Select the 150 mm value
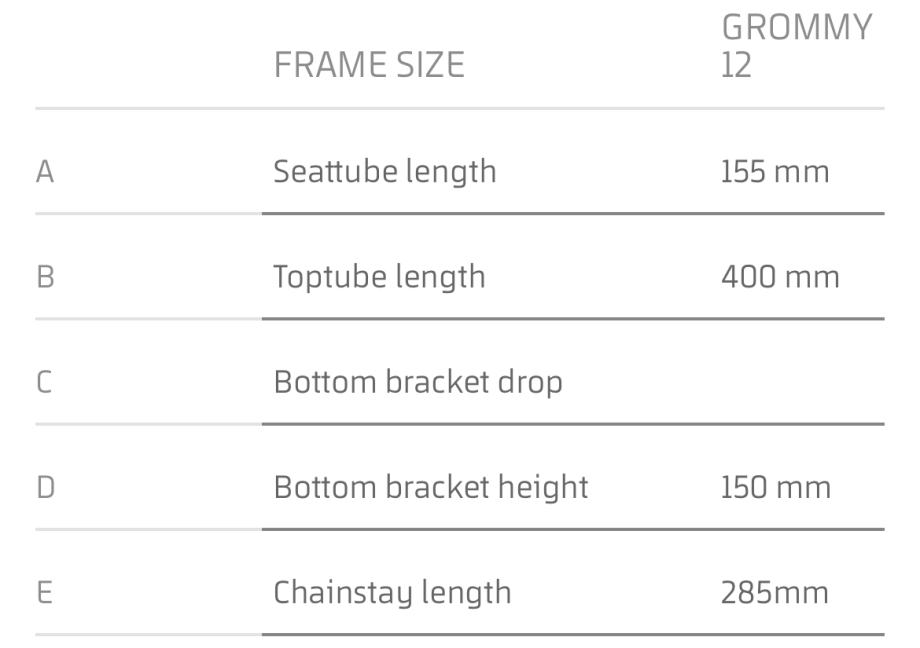The image size is (920, 648). point(776,487)
